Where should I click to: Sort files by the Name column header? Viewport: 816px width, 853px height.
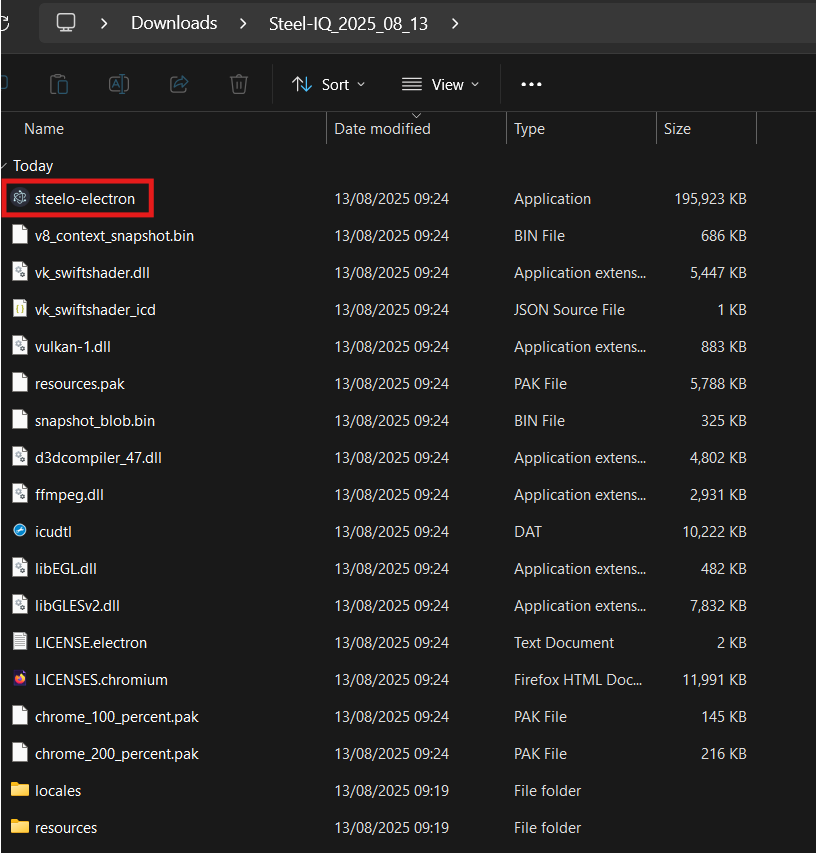click(44, 129)
